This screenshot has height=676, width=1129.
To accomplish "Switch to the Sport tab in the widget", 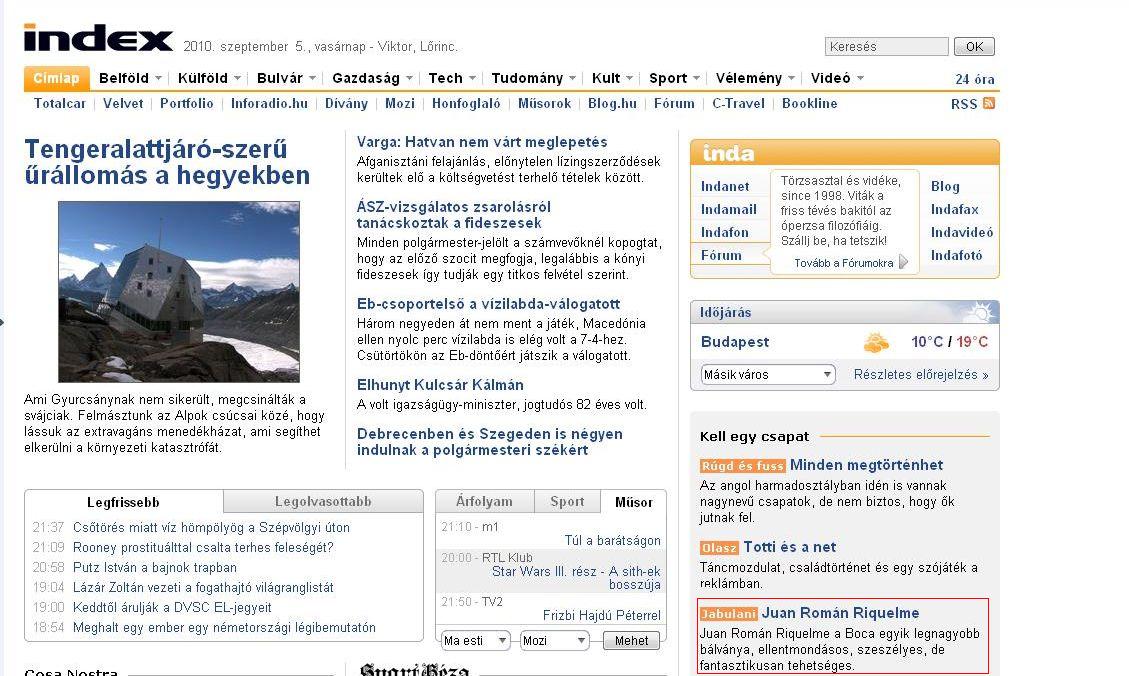I will point(567,501).
